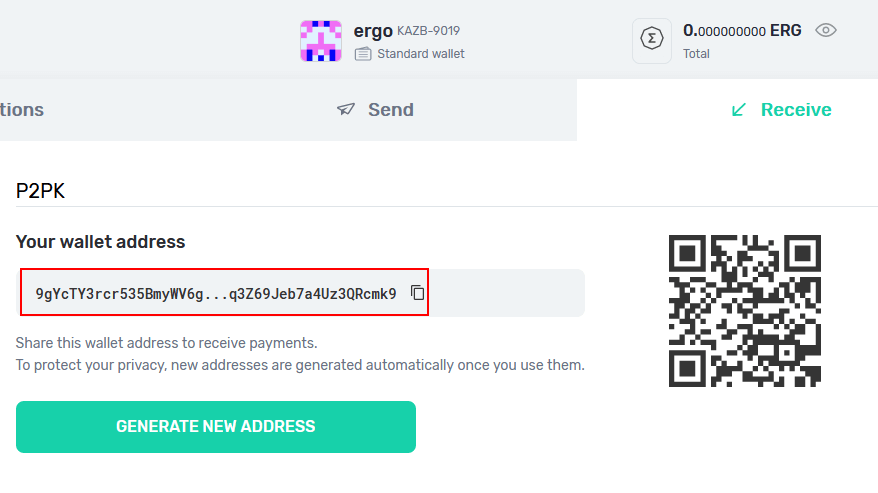This screenshot has height=493, width=878.
Task: Click GENERATE NEW ADDRESS button
Action: coord(216,427)
